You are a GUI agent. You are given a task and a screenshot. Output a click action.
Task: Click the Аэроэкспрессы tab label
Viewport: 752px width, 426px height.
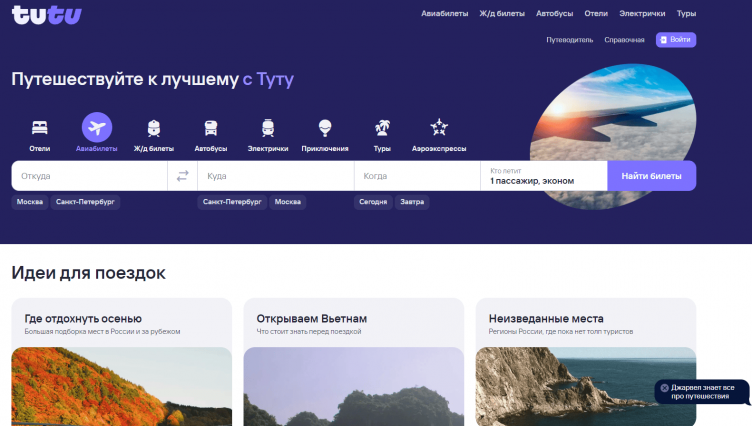439,149
